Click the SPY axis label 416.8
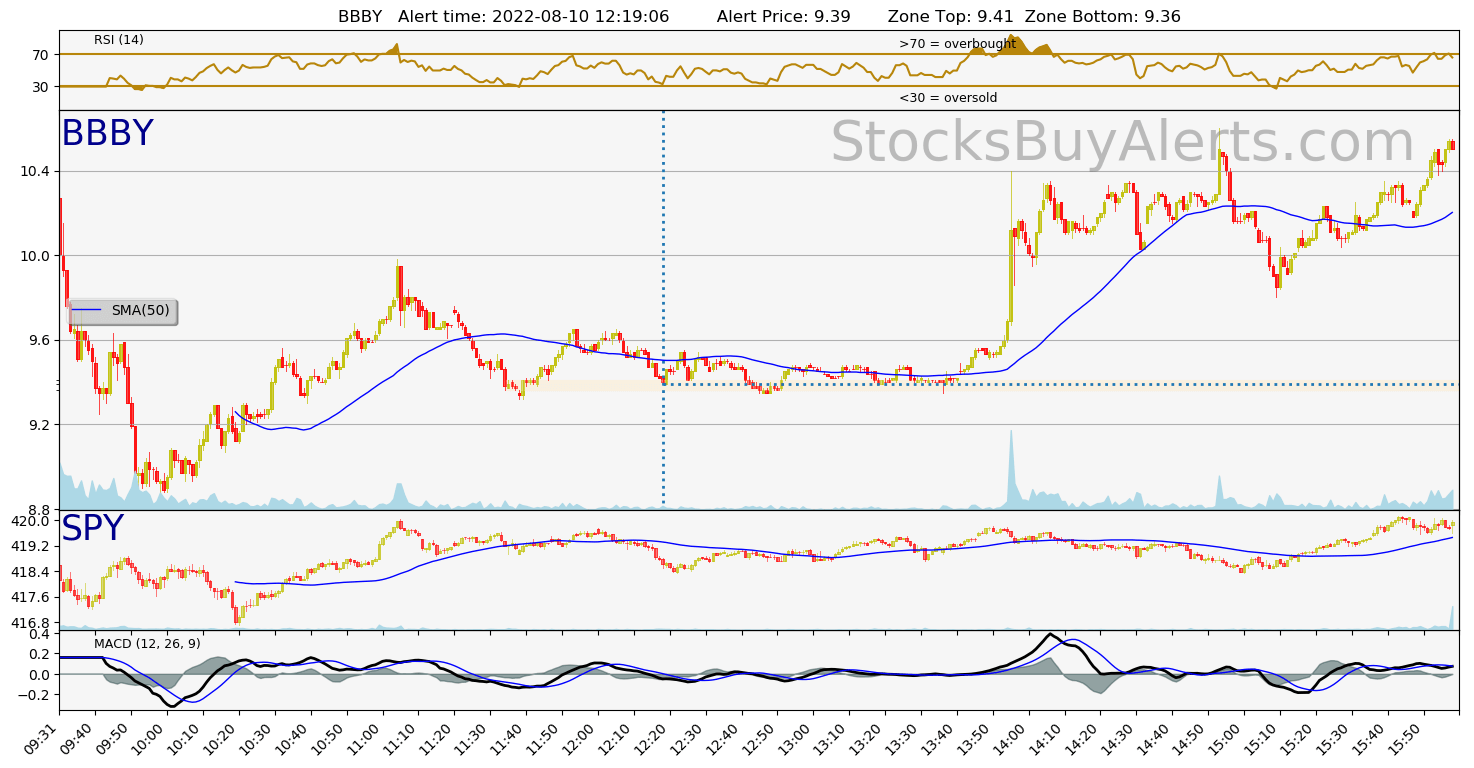Image resolution: width=1474 pixels, height=768 pixels. coord(32,623)
